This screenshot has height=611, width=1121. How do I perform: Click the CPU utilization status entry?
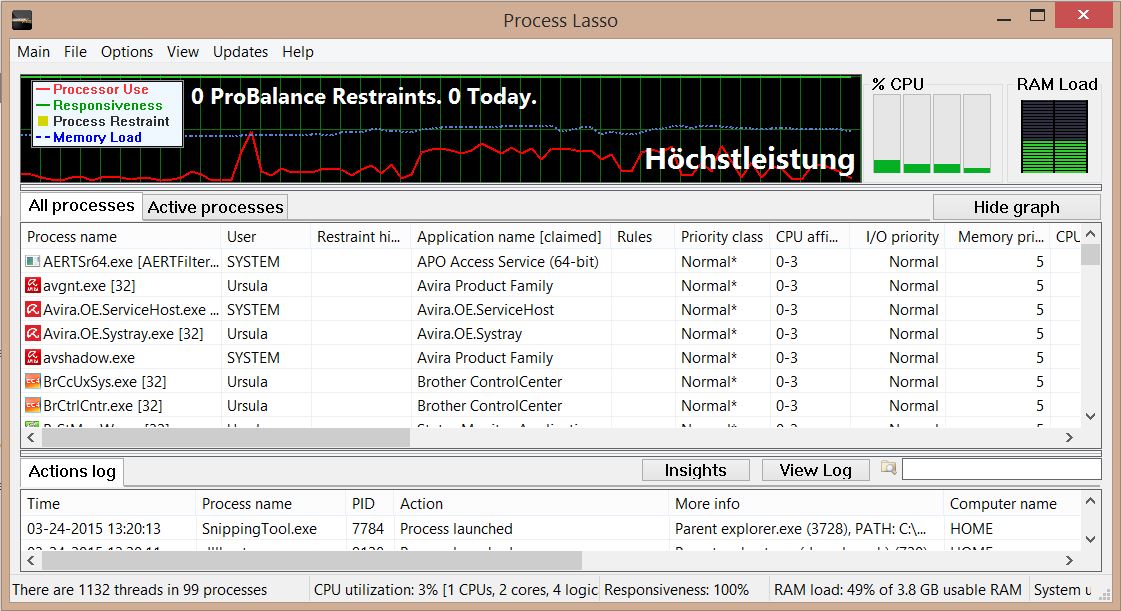coord(455,590)
